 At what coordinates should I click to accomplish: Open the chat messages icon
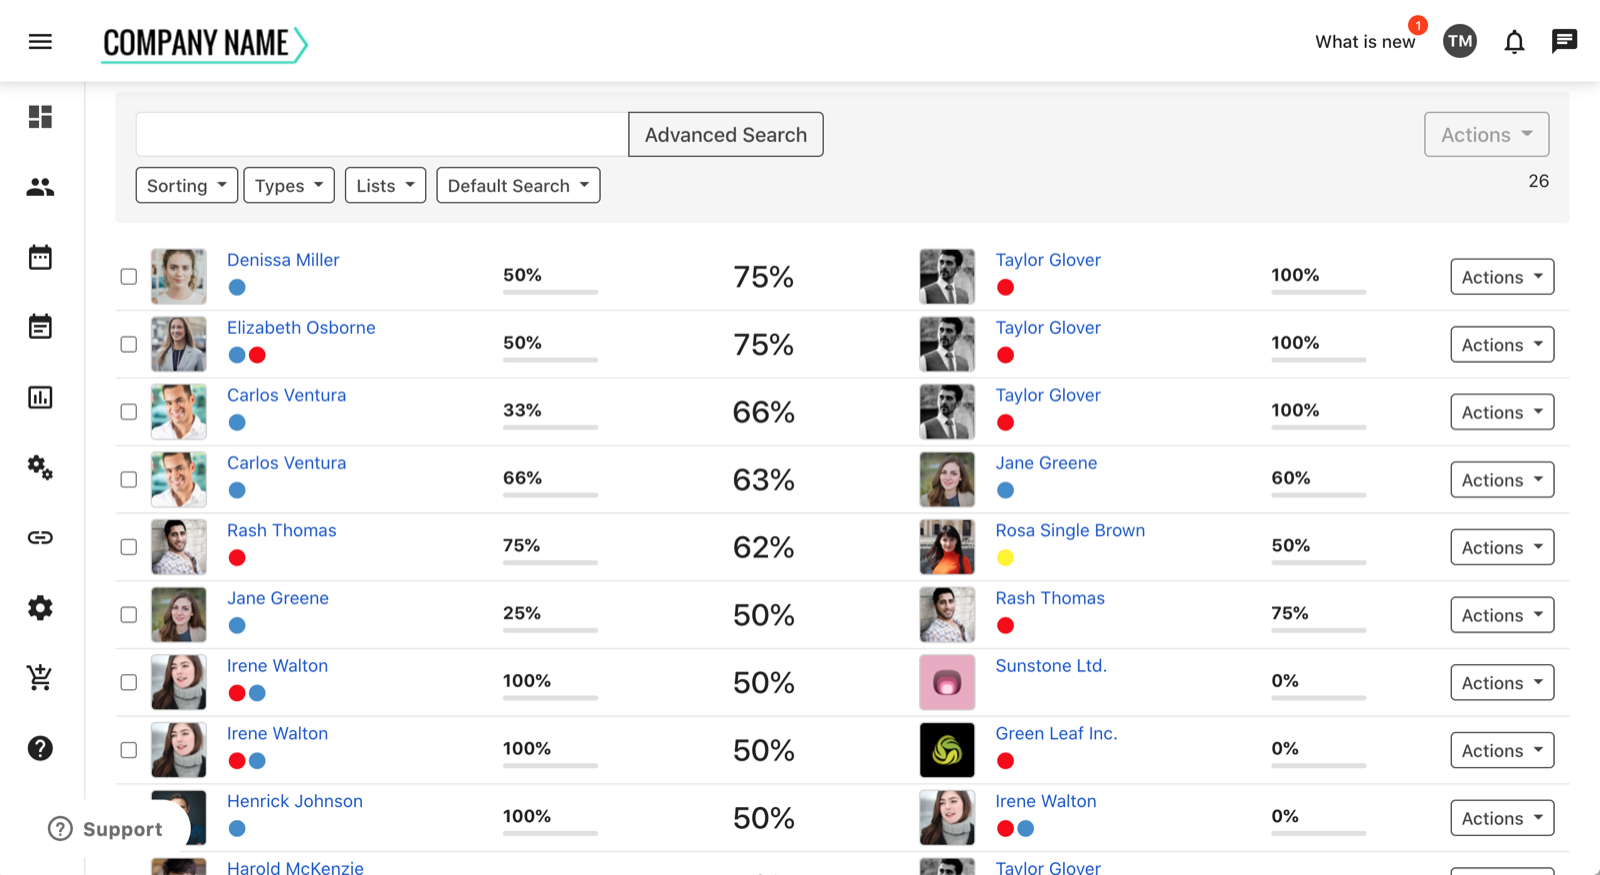(1564, 41)
